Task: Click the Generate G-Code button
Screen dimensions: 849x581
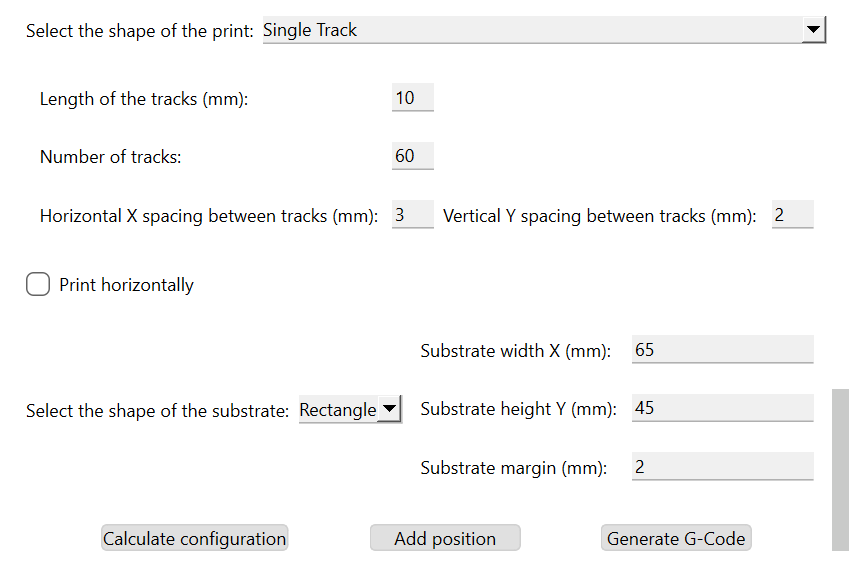Action: click(676, 537)
